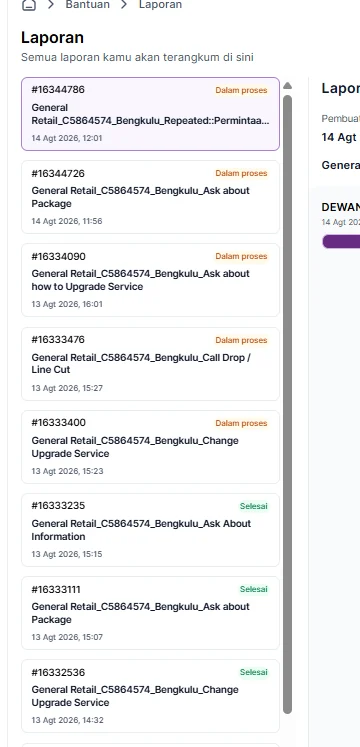The width and height of the screenshot is (360, 747).
Task: Open Laporan breadcrumb link
Action: (160, 5)
